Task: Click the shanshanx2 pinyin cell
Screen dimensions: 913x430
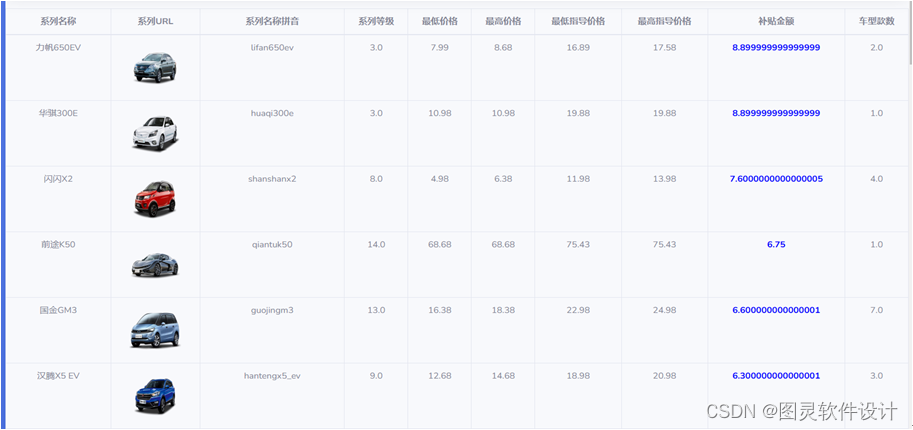Action: click(272, 179)
